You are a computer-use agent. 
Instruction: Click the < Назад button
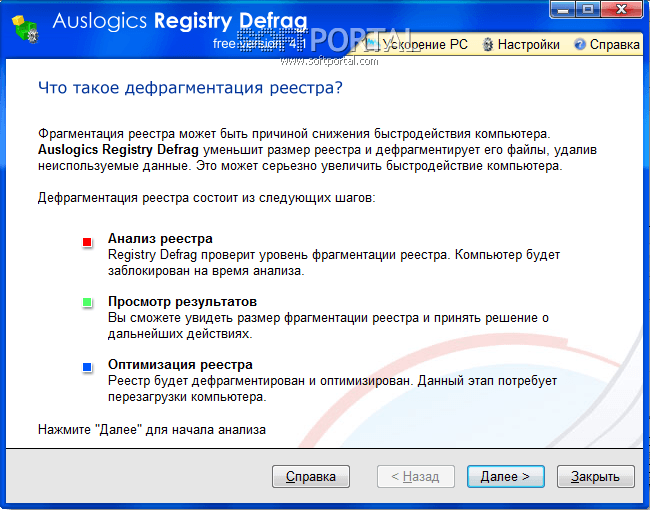tap(416, 476)
